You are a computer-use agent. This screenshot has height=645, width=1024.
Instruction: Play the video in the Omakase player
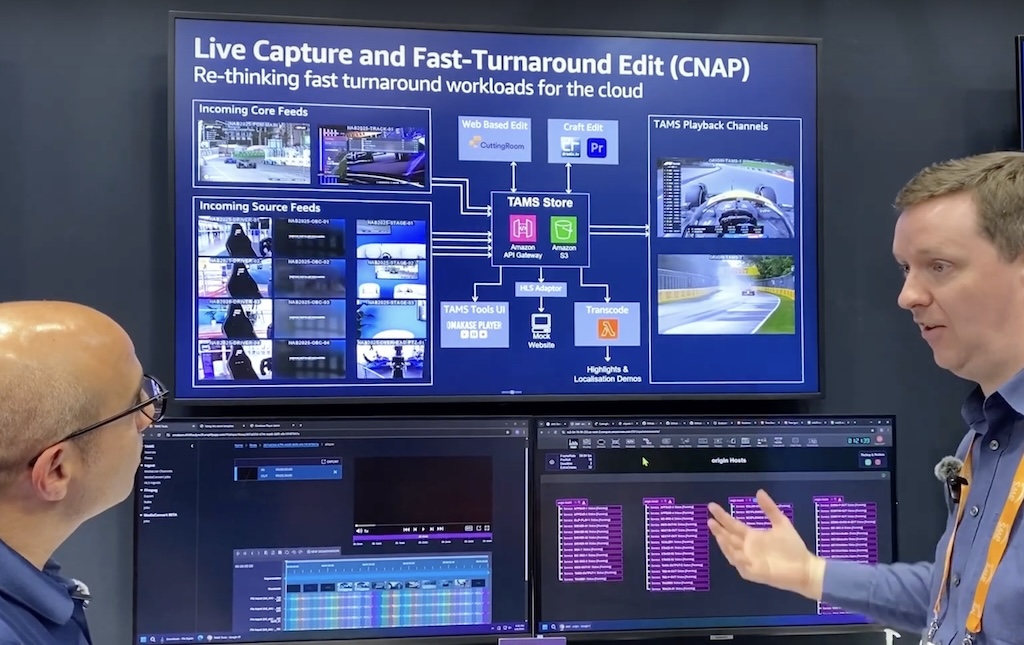(423, 529)
